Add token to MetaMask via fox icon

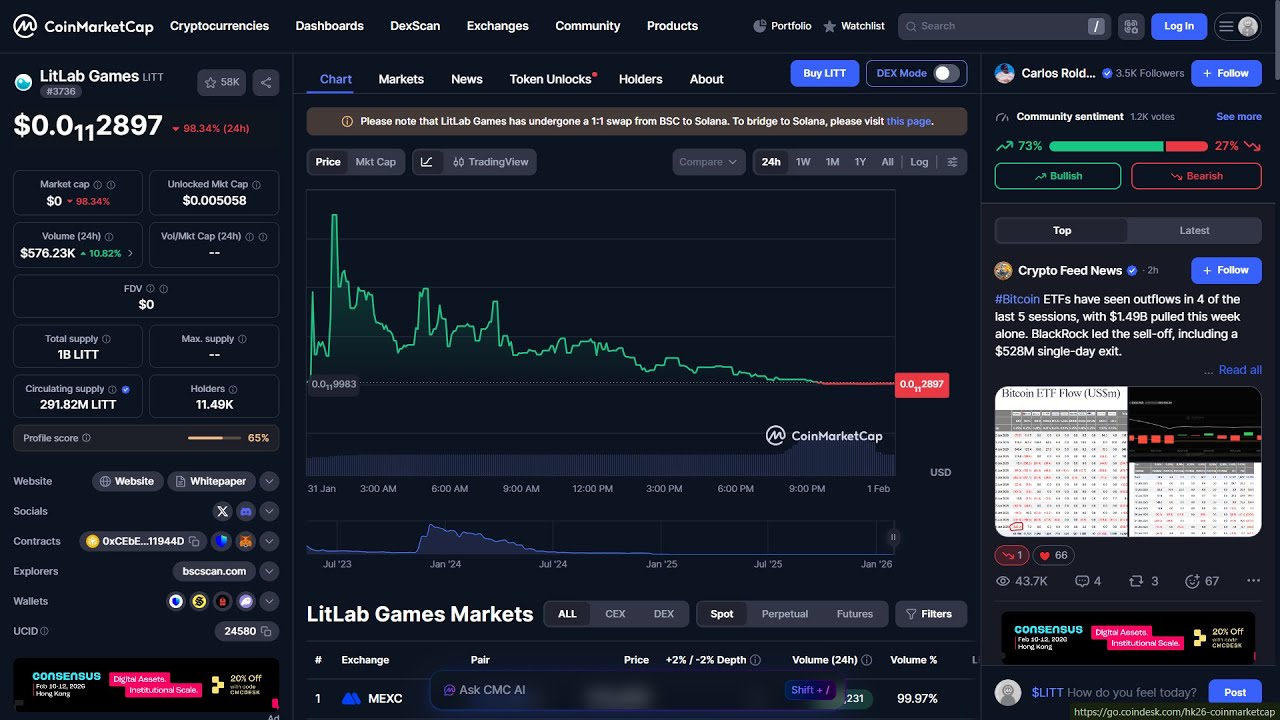(x=244, y=541)
